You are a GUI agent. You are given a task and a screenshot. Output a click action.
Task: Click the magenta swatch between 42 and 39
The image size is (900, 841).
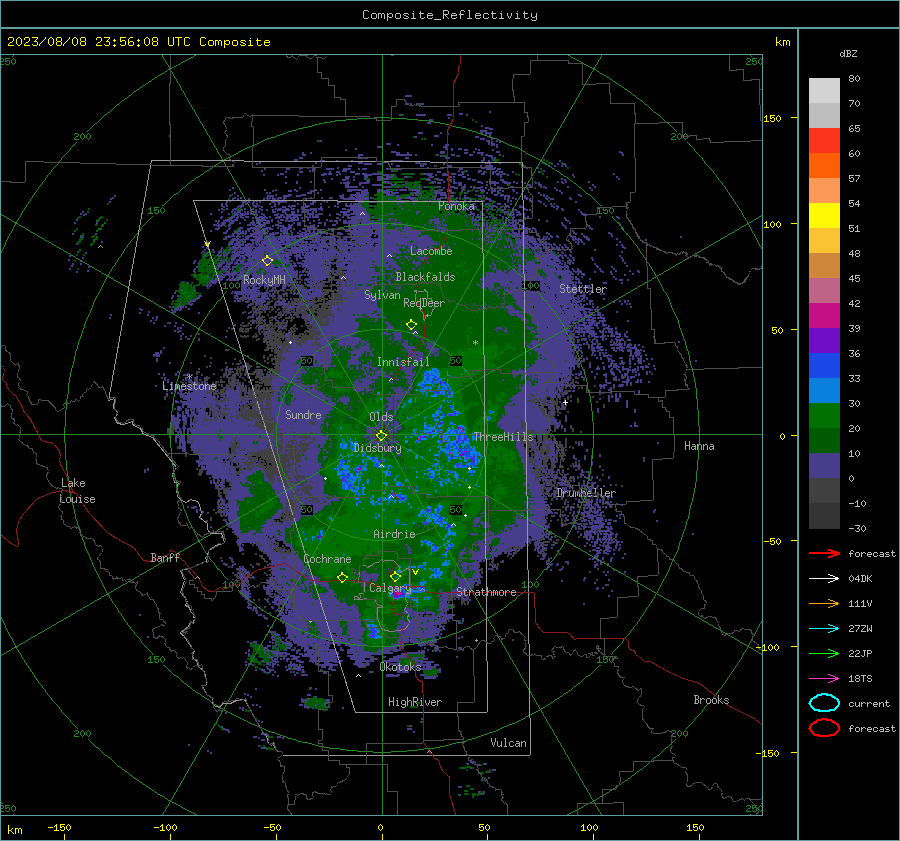(x=824, y=315)
